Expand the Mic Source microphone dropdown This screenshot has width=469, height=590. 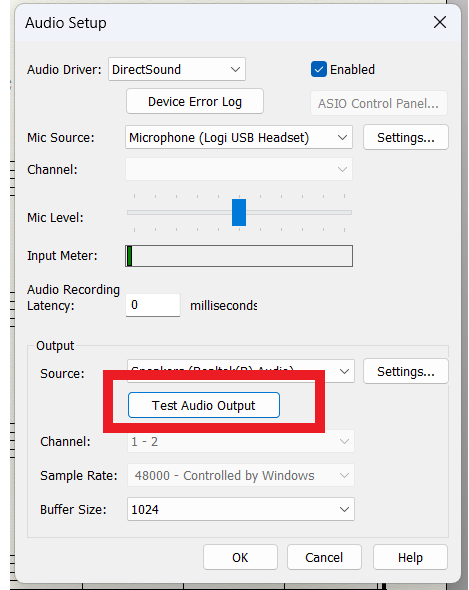(239, 137)
